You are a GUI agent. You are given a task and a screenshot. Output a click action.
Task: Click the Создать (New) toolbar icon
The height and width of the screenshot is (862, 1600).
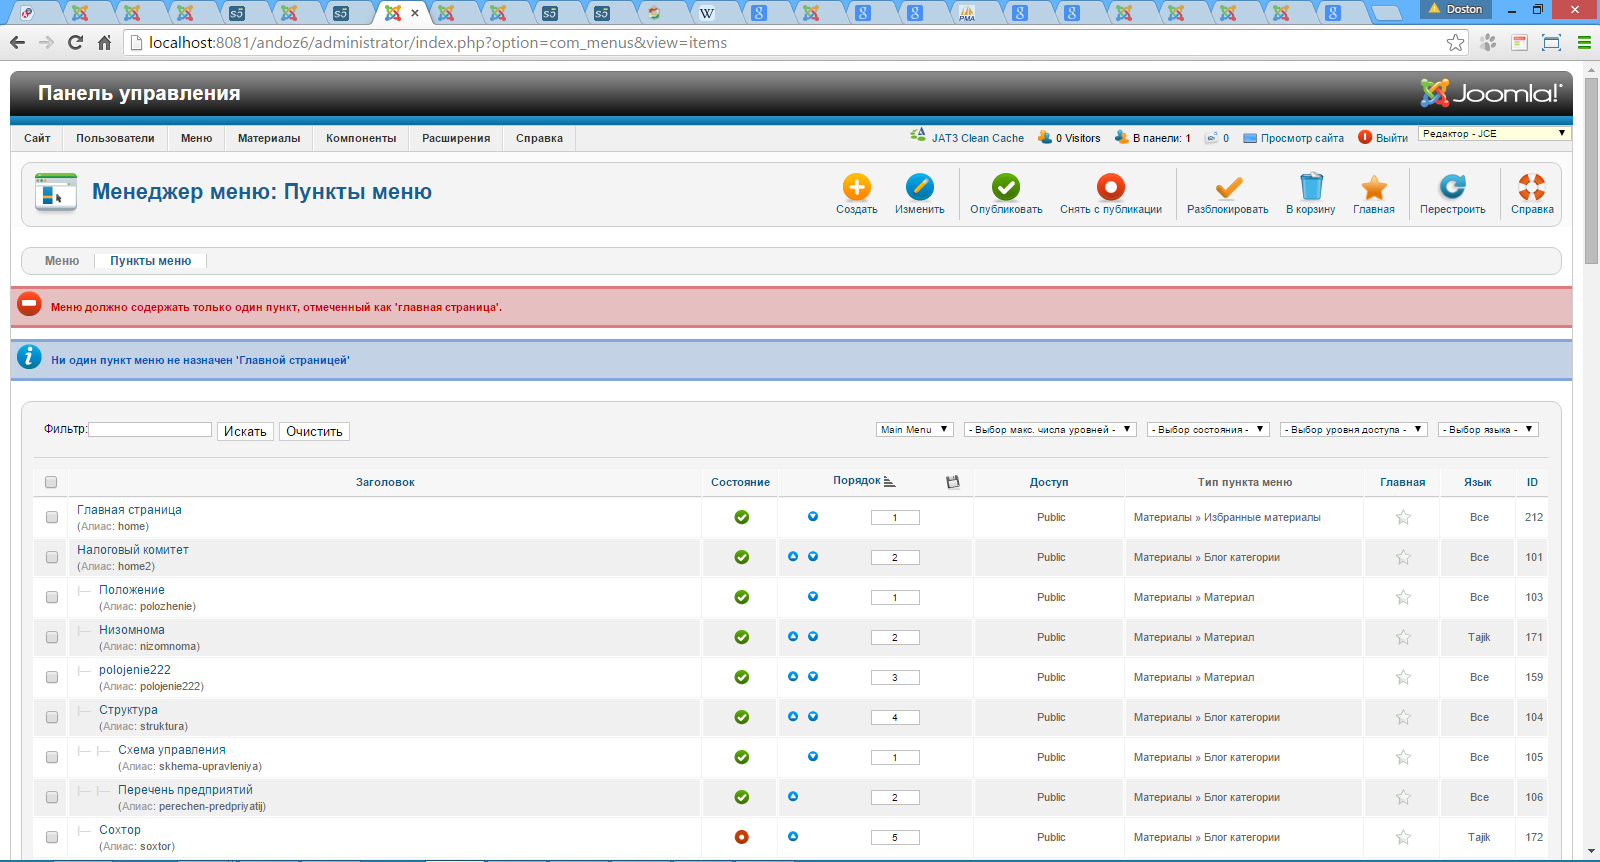[856, 187]
